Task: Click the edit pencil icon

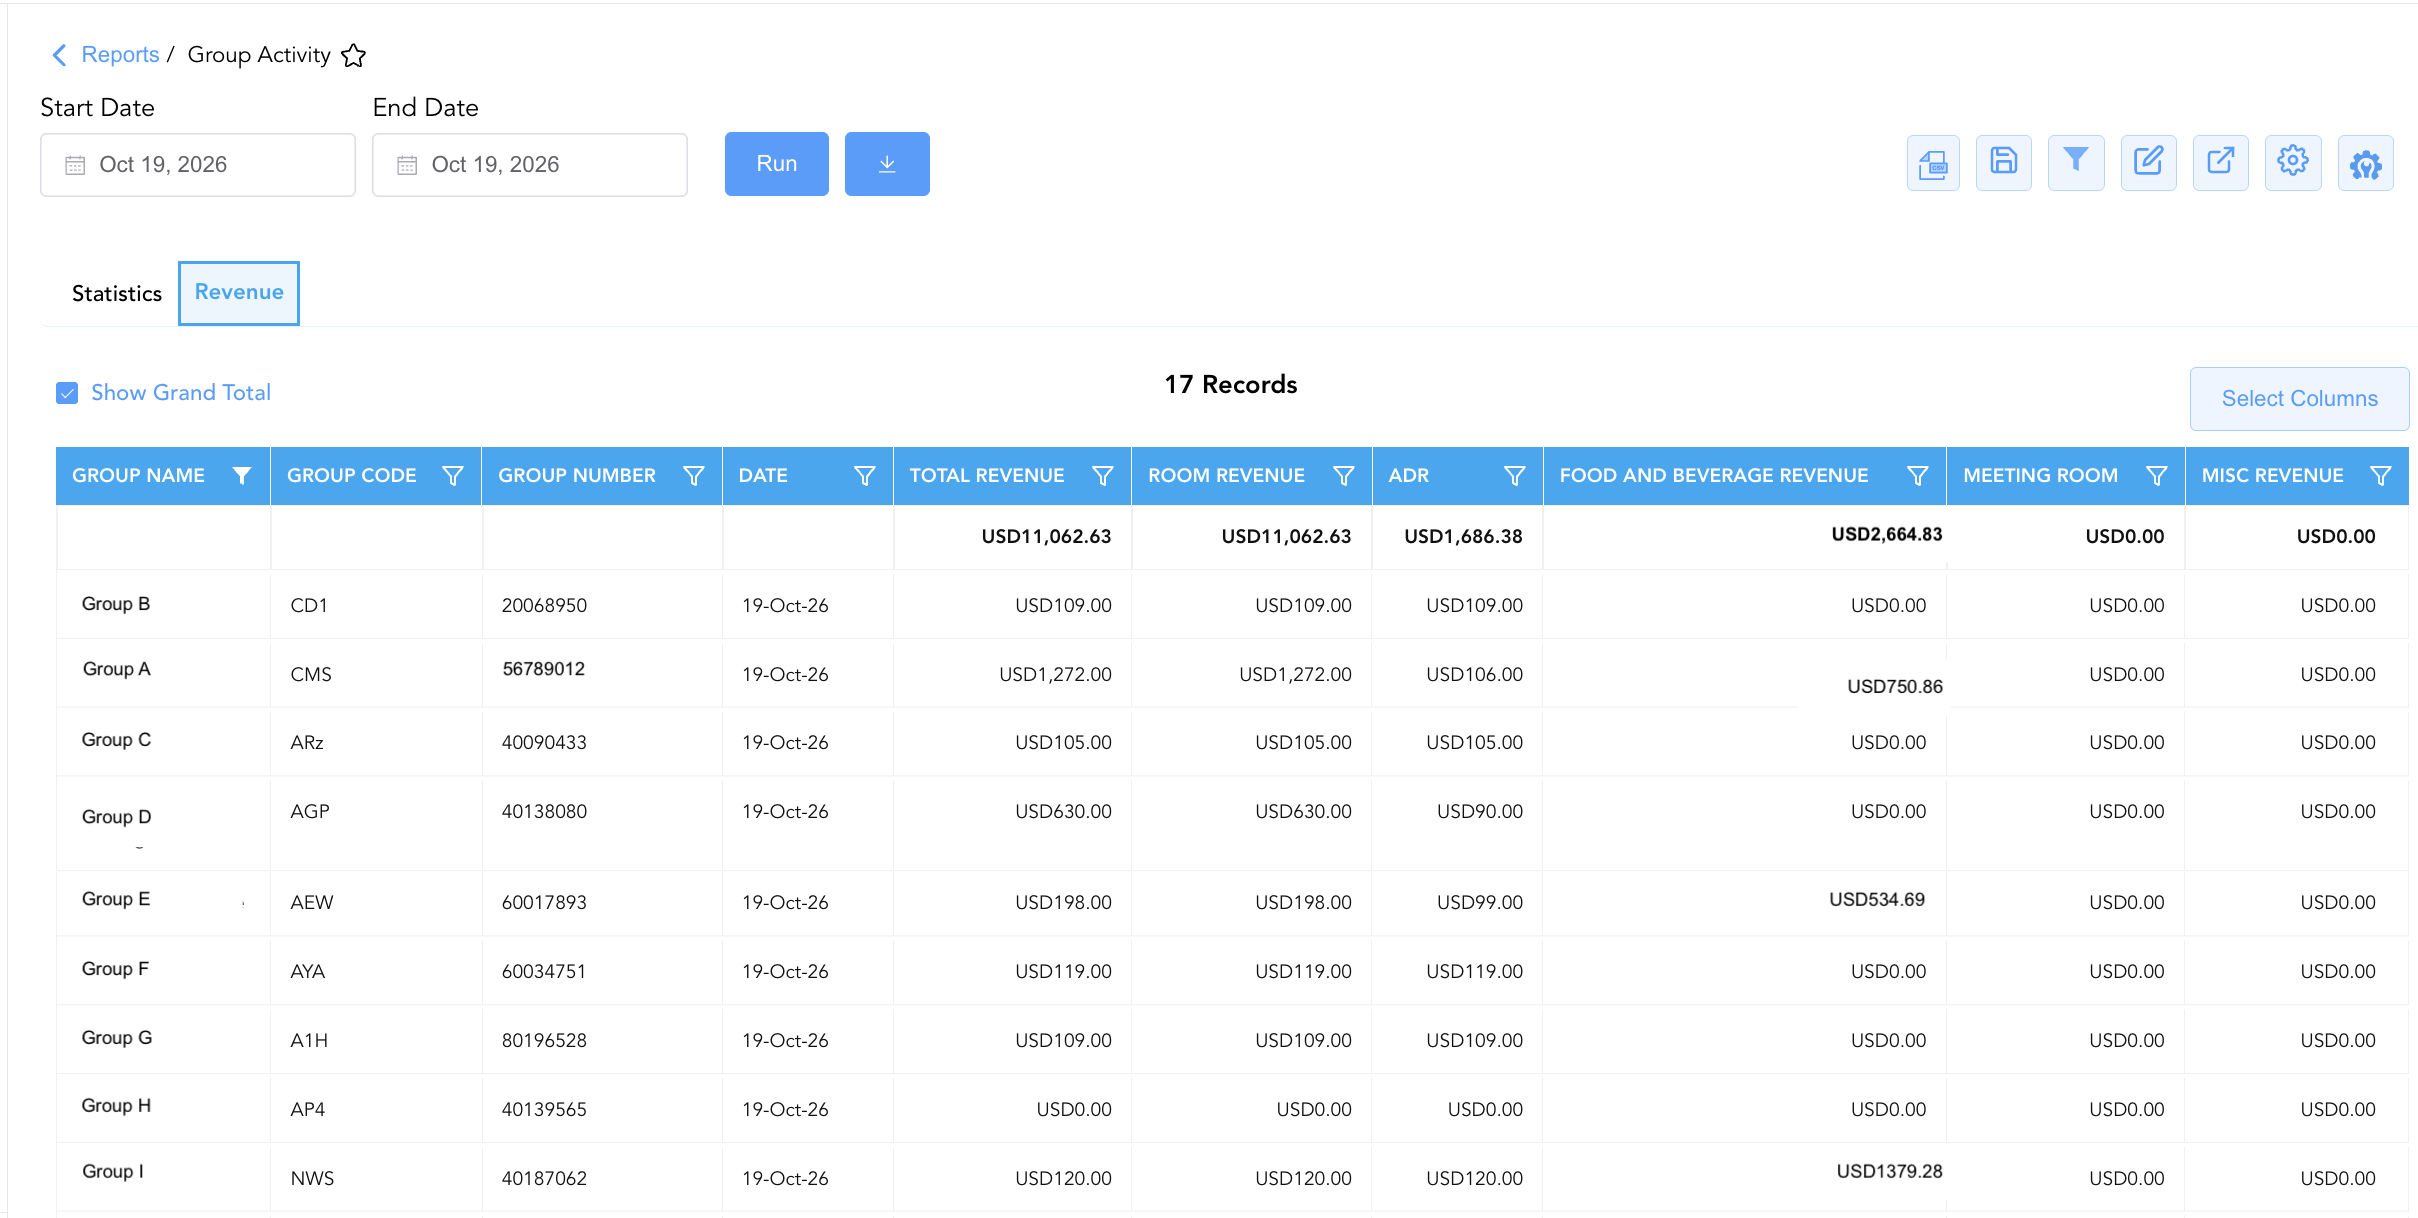Action: click(2148, 163)
